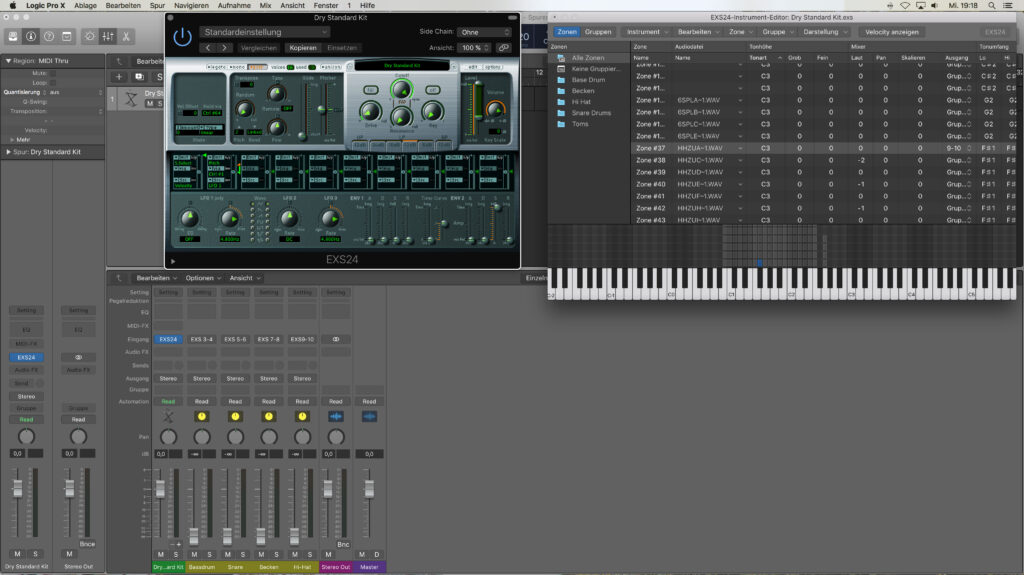Open Side Chain Ohne dropdown
Screen dimensions: 1024x575
(484, 32)
